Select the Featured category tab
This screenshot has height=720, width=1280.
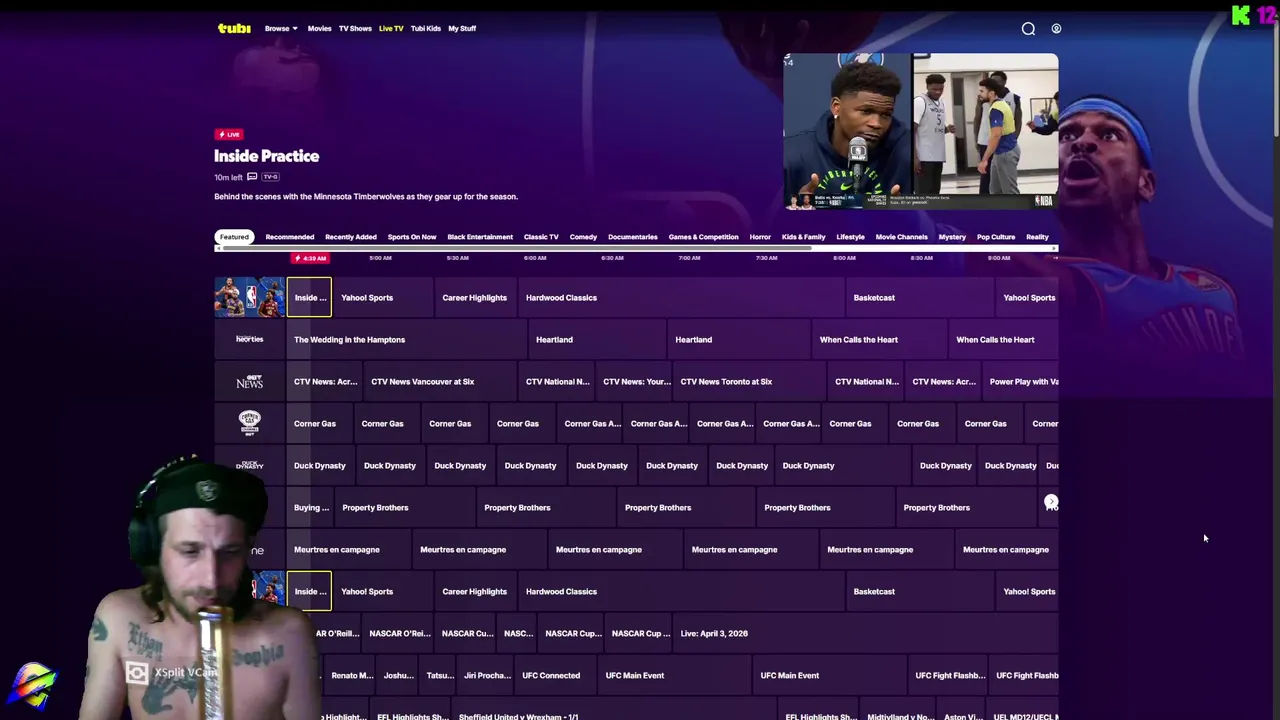click(234, 237)
